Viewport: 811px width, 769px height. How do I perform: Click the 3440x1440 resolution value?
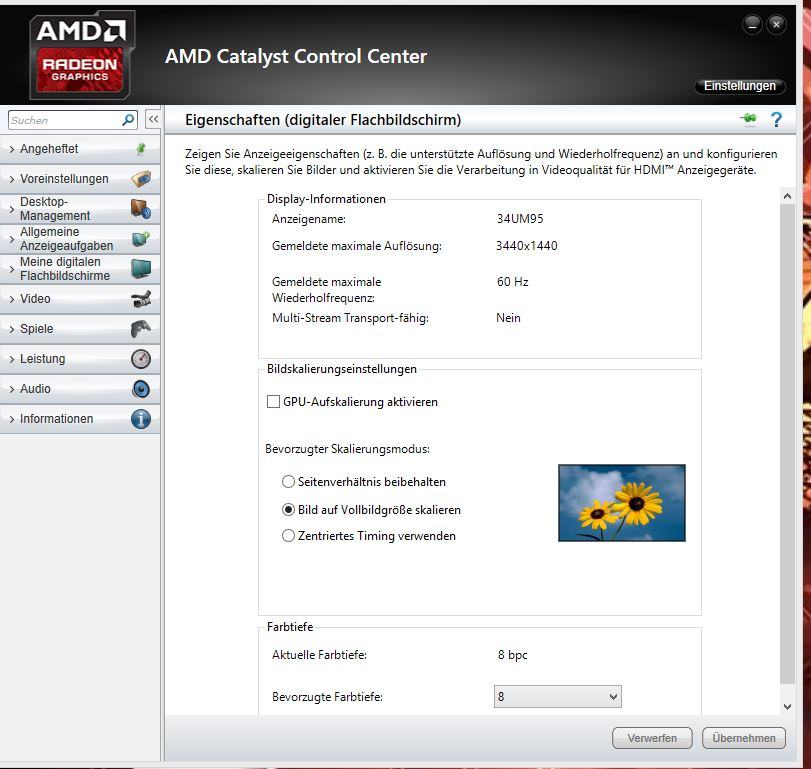pyautogui.click(x=527, y=246)
